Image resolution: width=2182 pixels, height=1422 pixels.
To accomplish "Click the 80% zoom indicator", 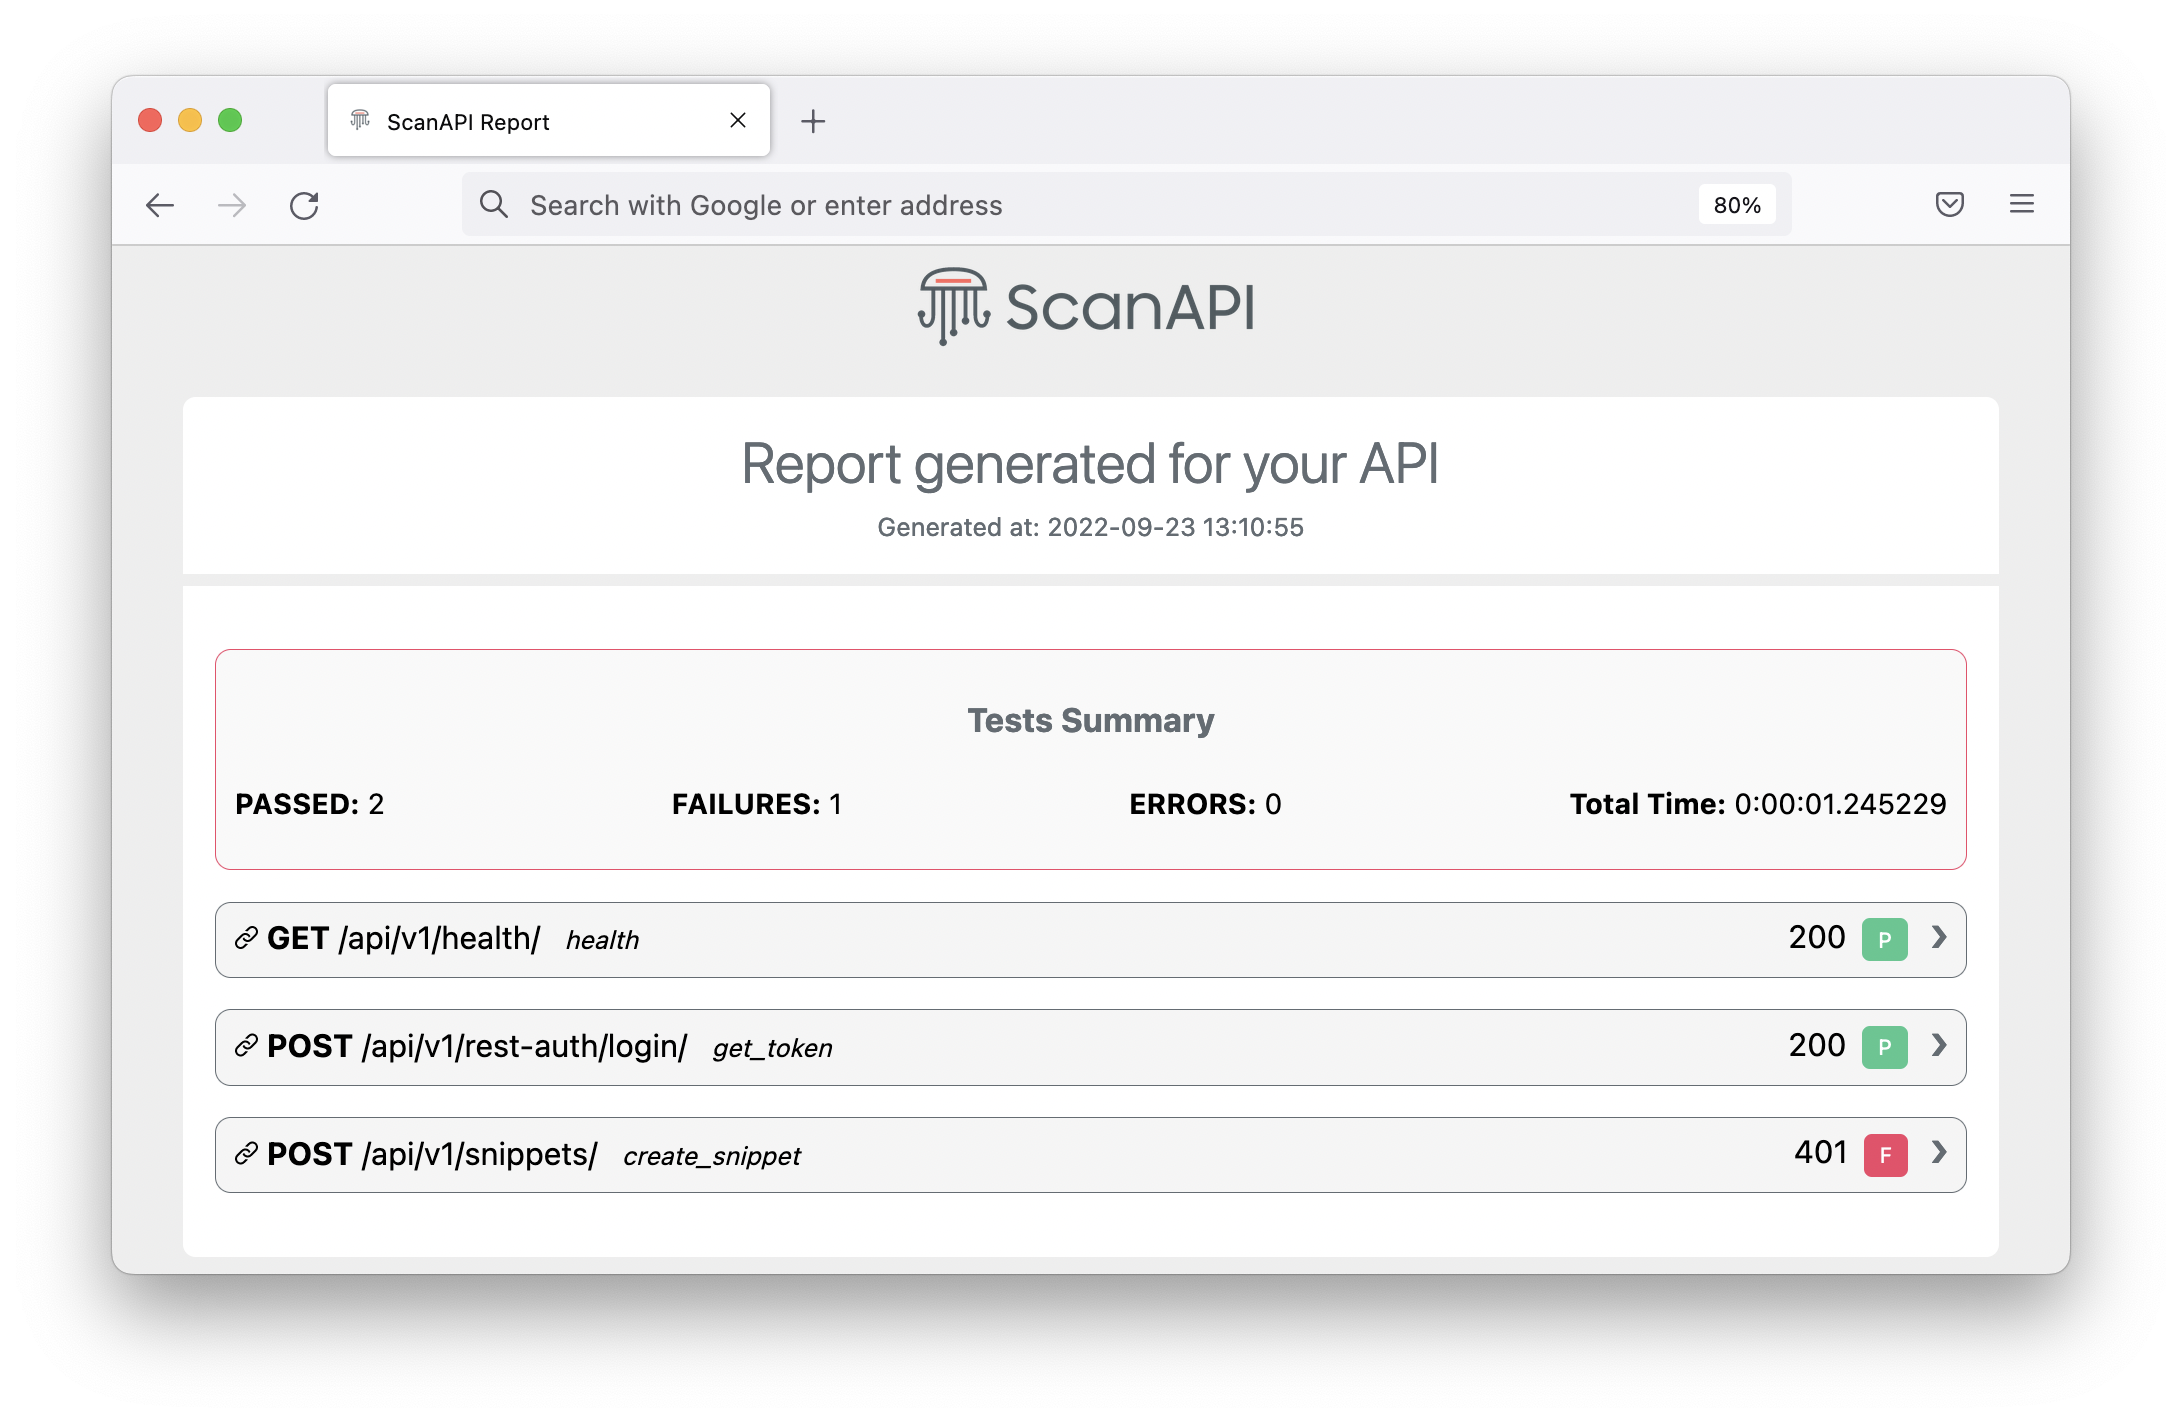I will (1737, 204).
